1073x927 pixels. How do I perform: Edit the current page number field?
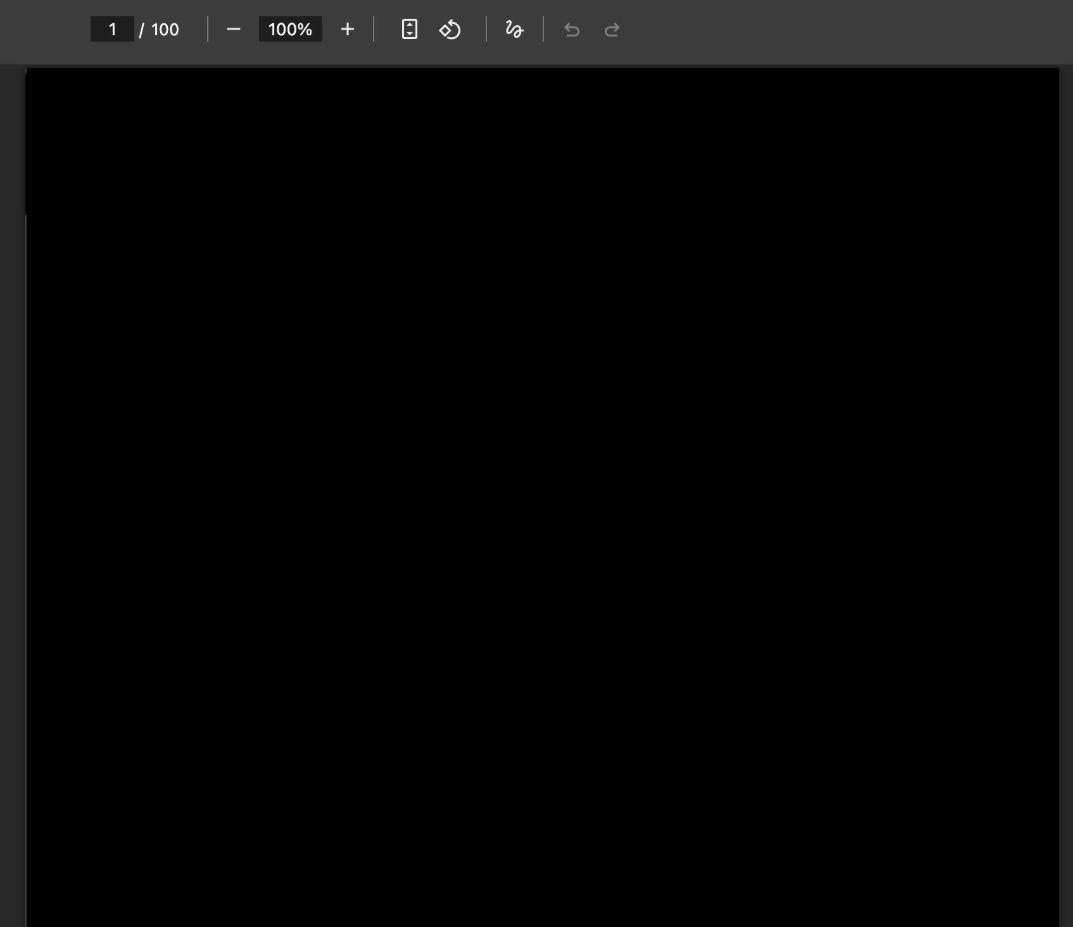(x=112, y=29)
